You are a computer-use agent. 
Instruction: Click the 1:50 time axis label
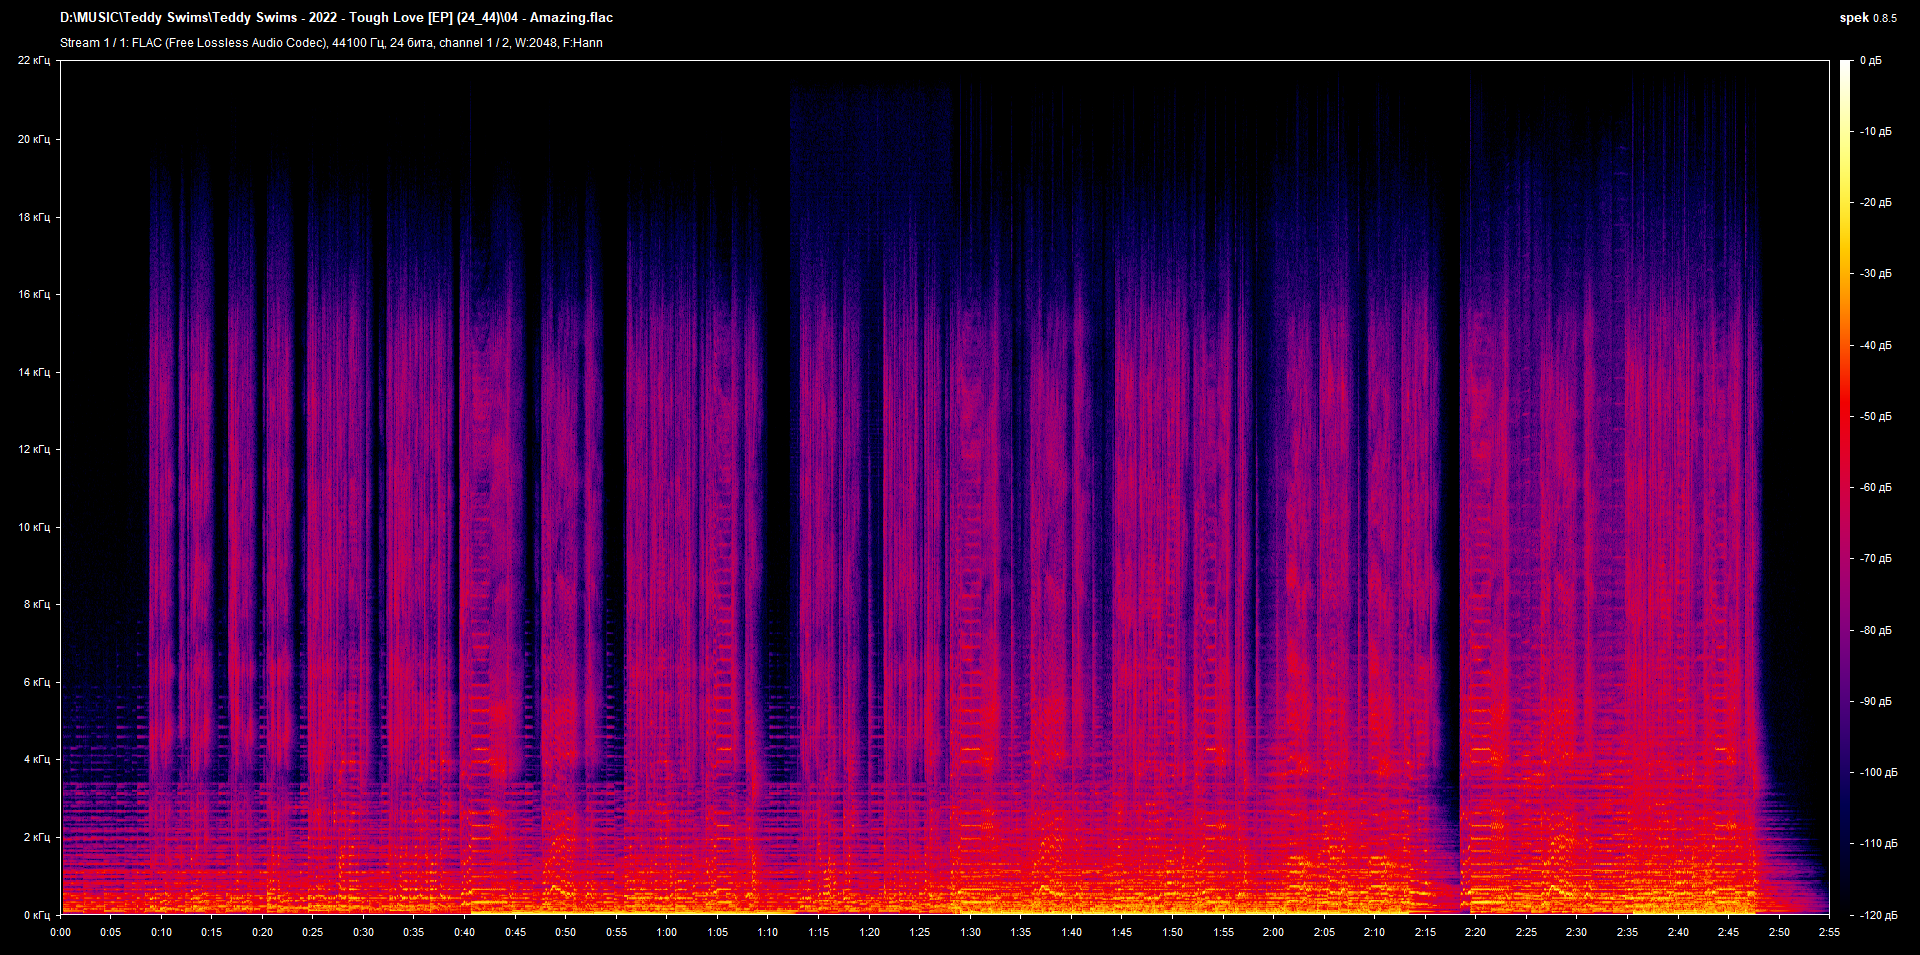[1173, 932]
